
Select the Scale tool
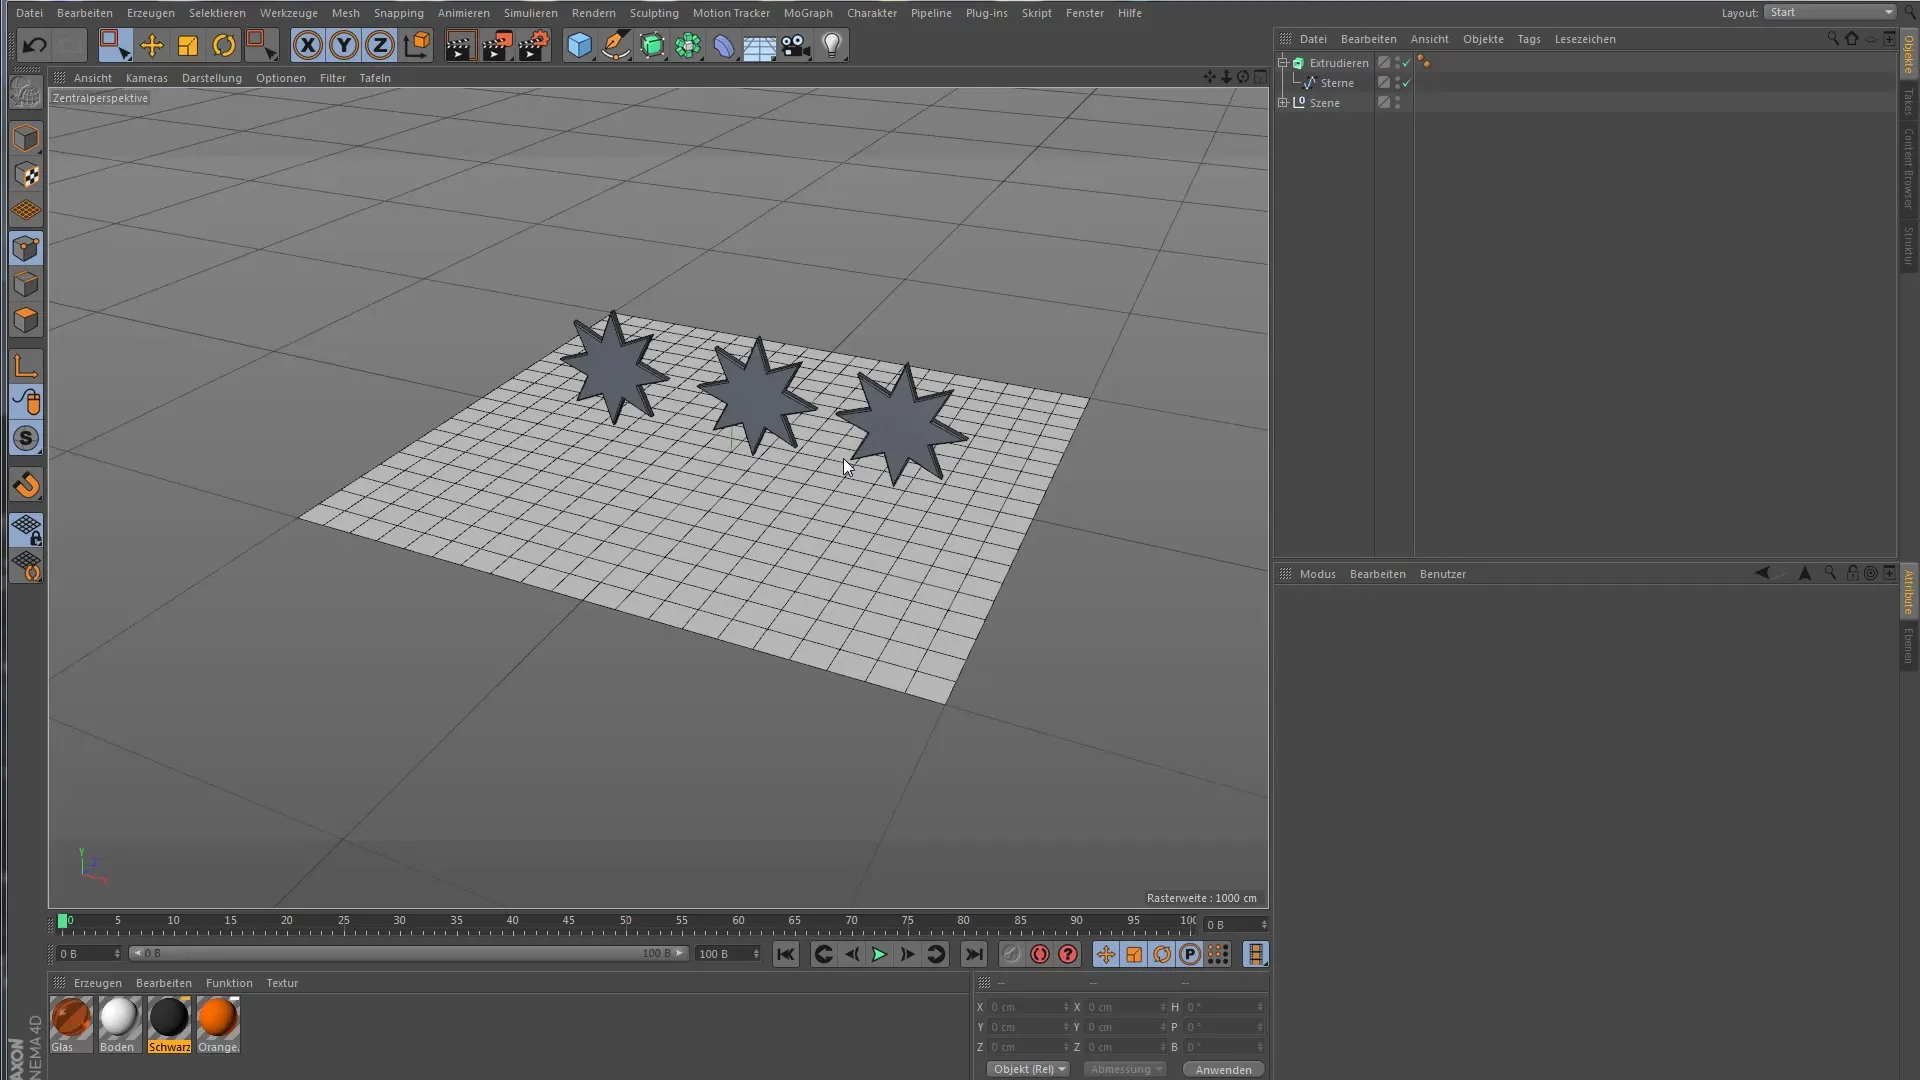pyautogui.click(x=188, y=45)
